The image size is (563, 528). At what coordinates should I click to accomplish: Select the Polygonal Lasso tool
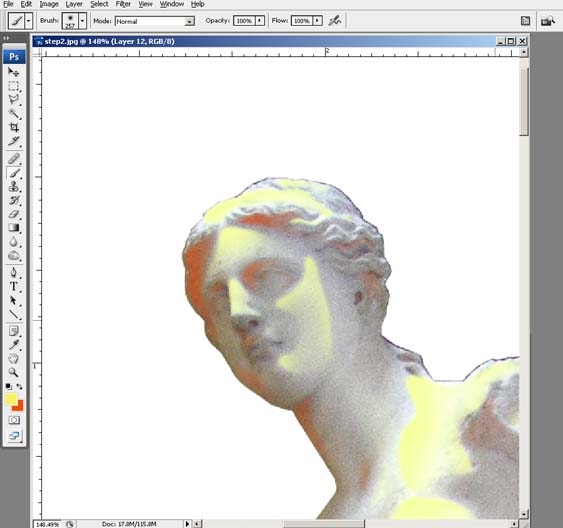click(14, 100)
